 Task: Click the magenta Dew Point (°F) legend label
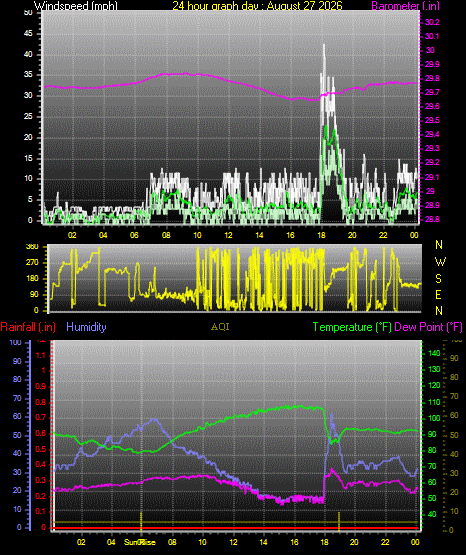pyautogui.click(x=428, y=327)
